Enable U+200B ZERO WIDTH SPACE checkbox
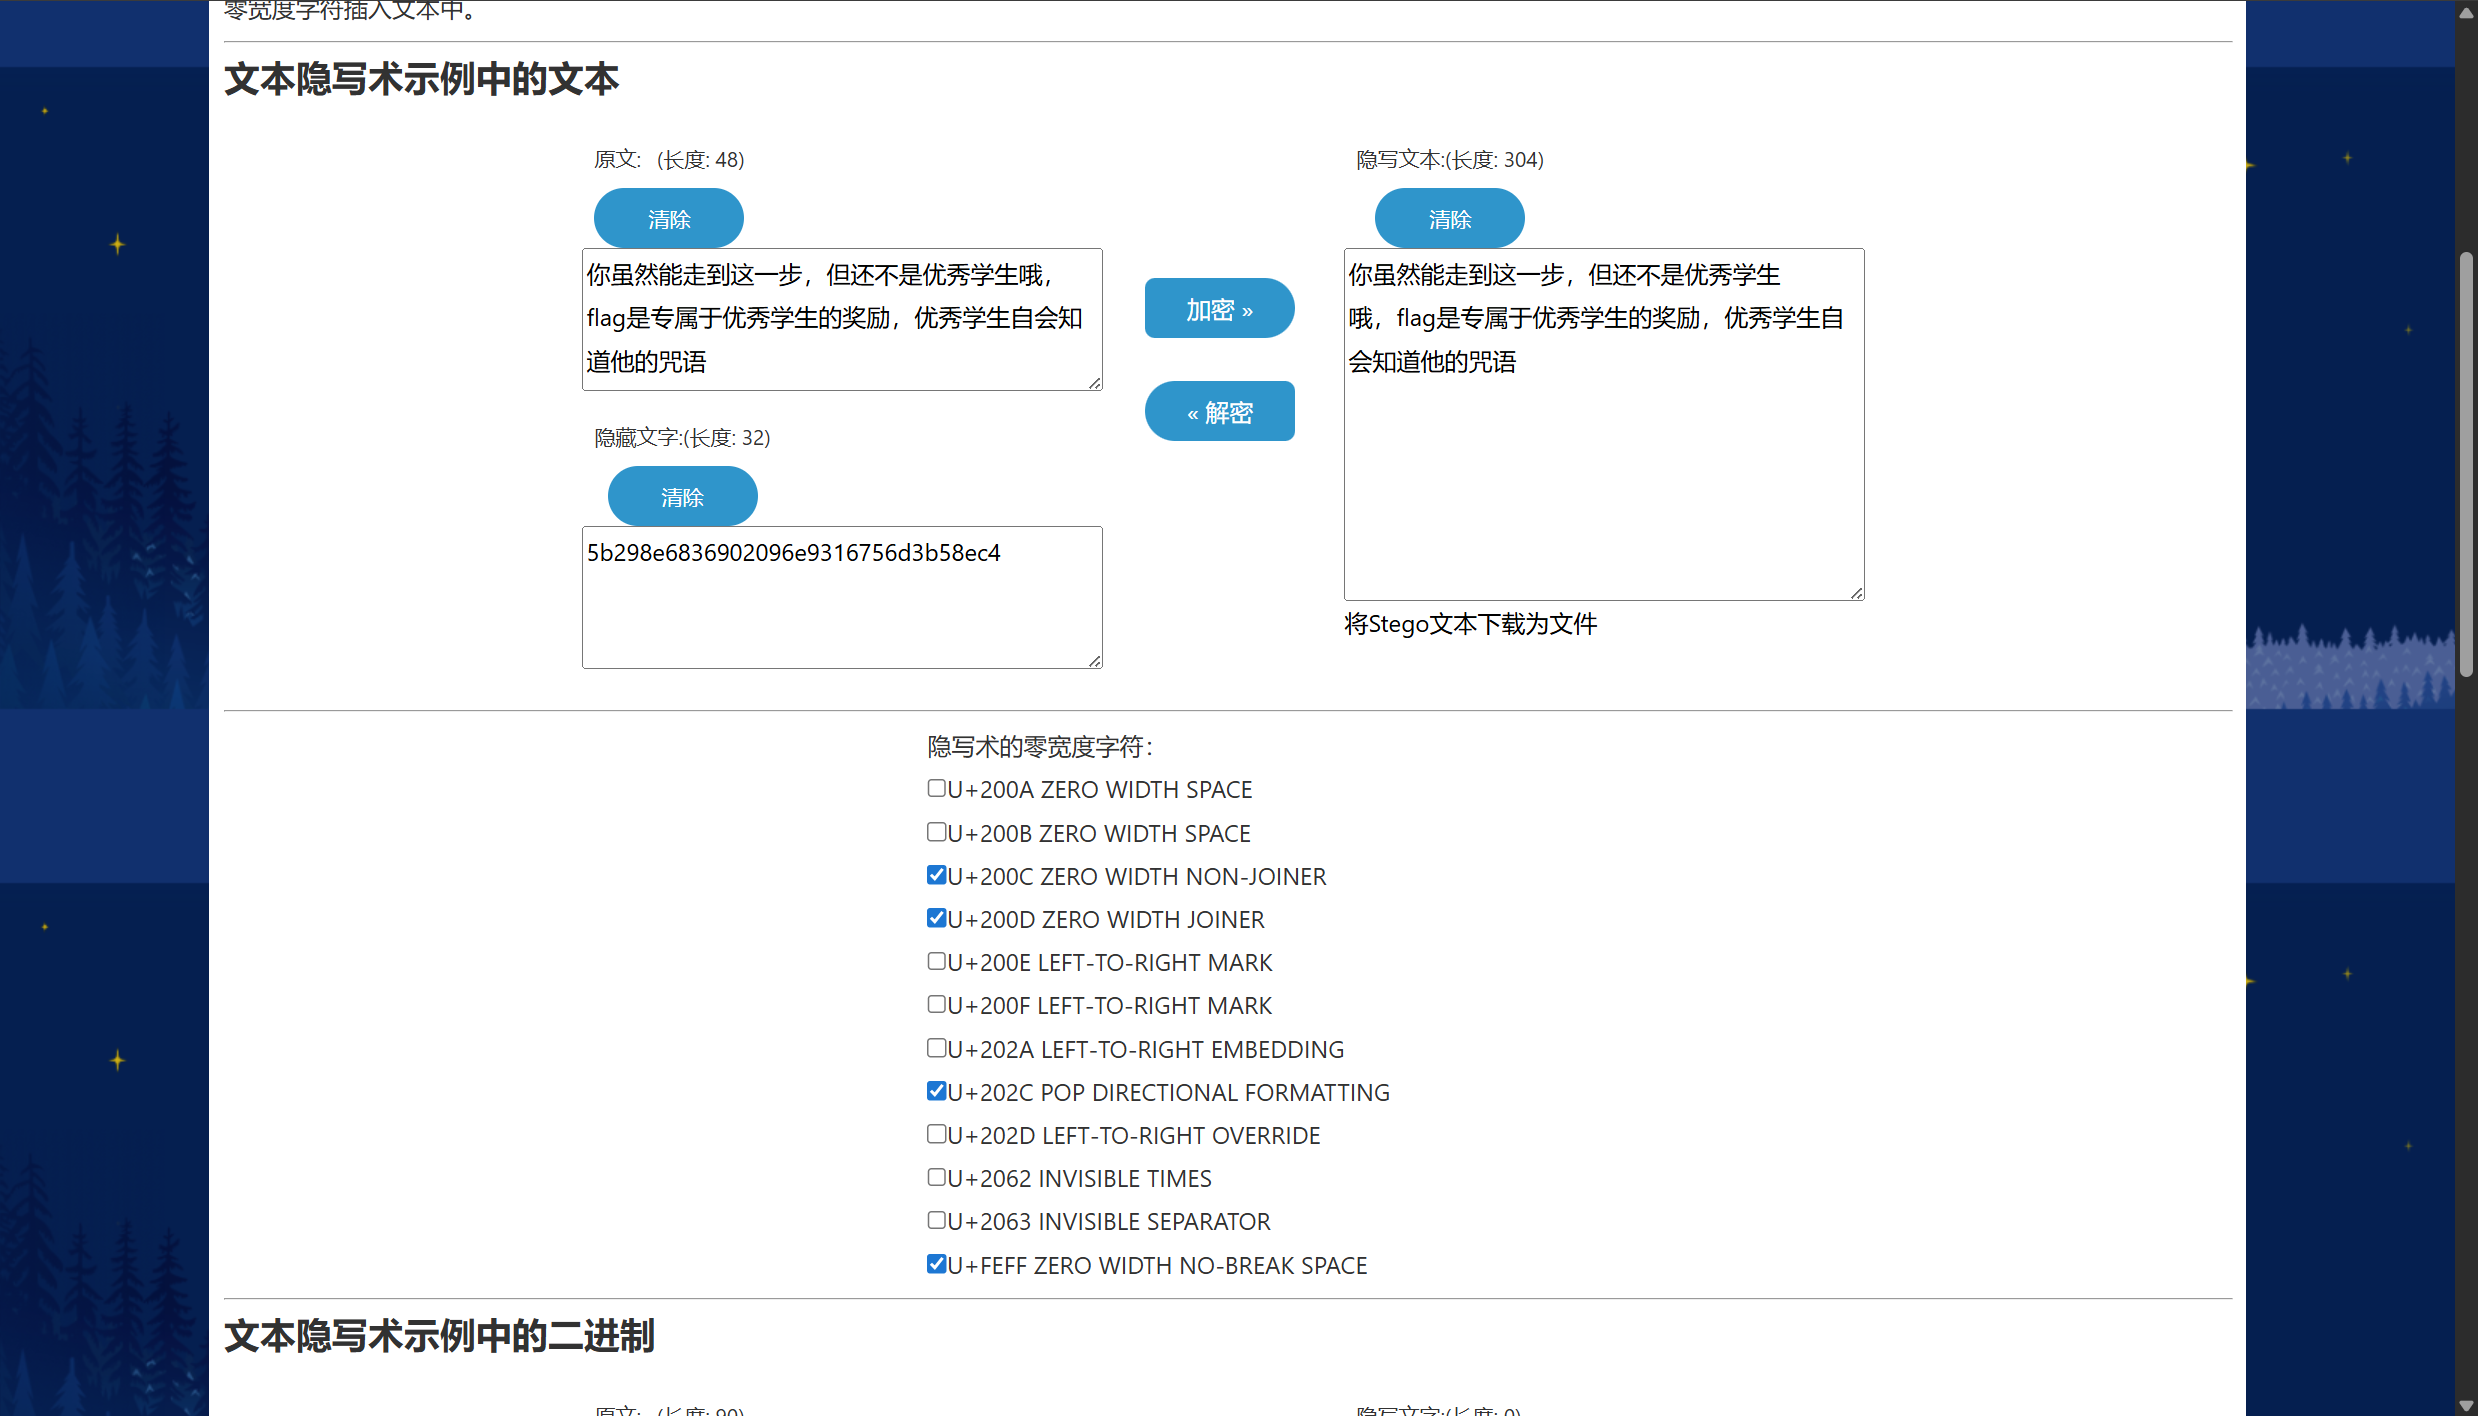Viewport: 2478px width, 1416px height. coord(936,832)
